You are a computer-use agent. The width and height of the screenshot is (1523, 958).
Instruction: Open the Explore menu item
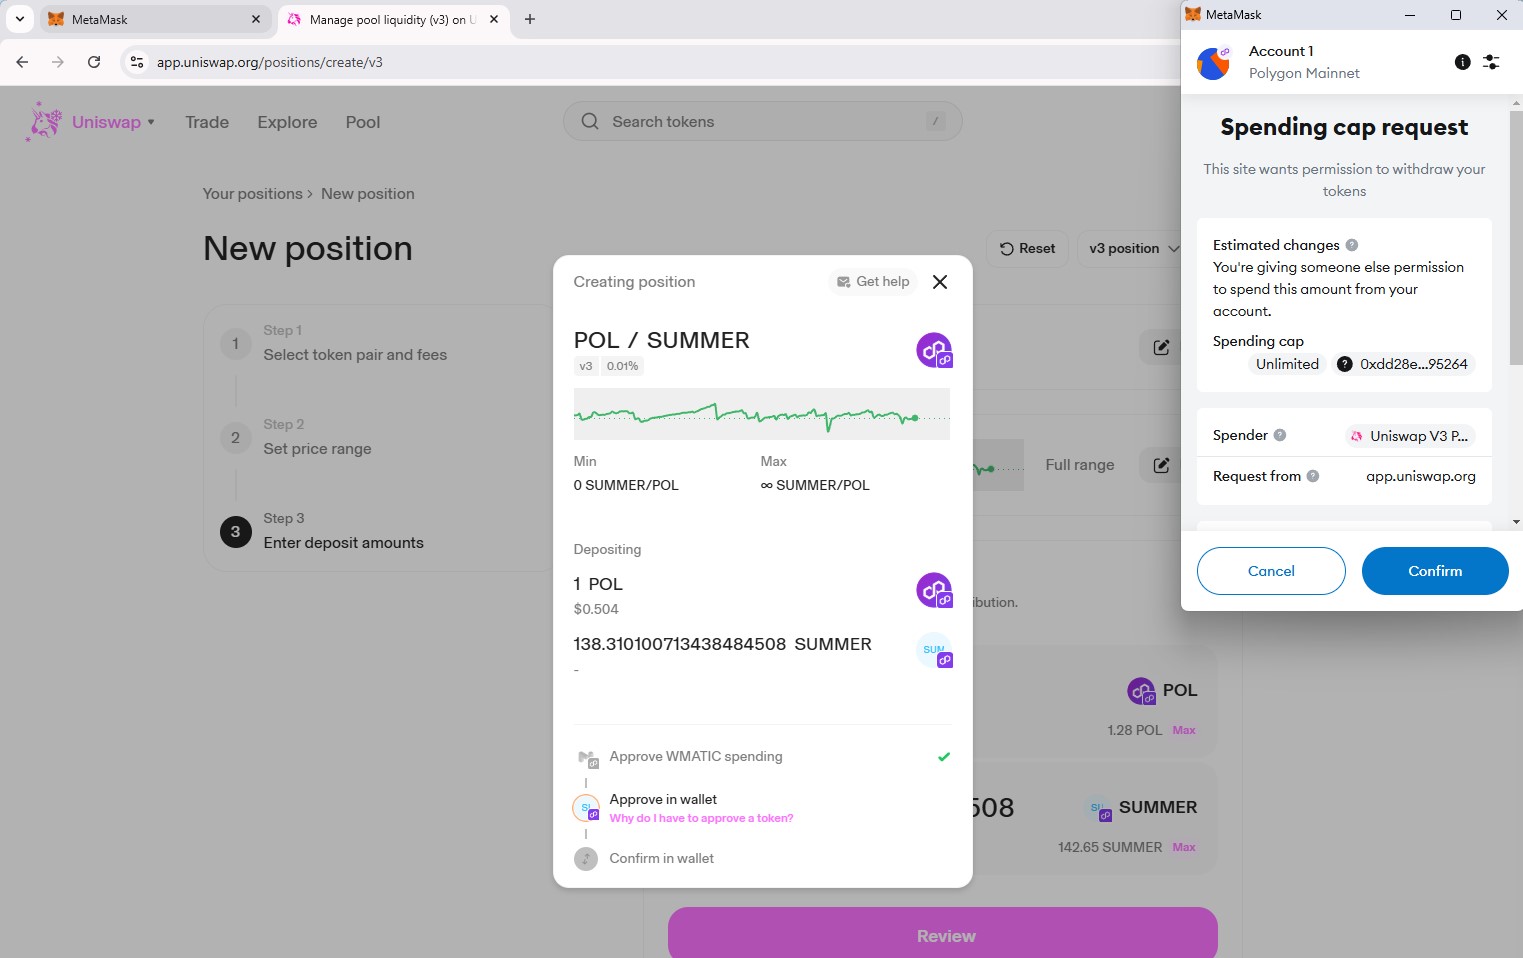coord(287,122)
